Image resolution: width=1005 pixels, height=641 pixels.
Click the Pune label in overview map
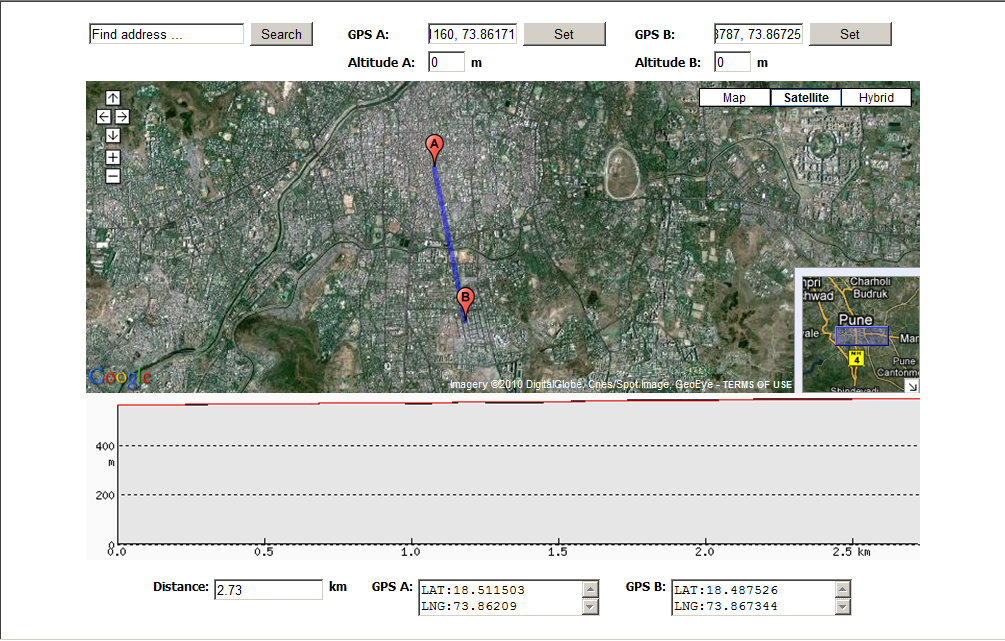[856, 319]
